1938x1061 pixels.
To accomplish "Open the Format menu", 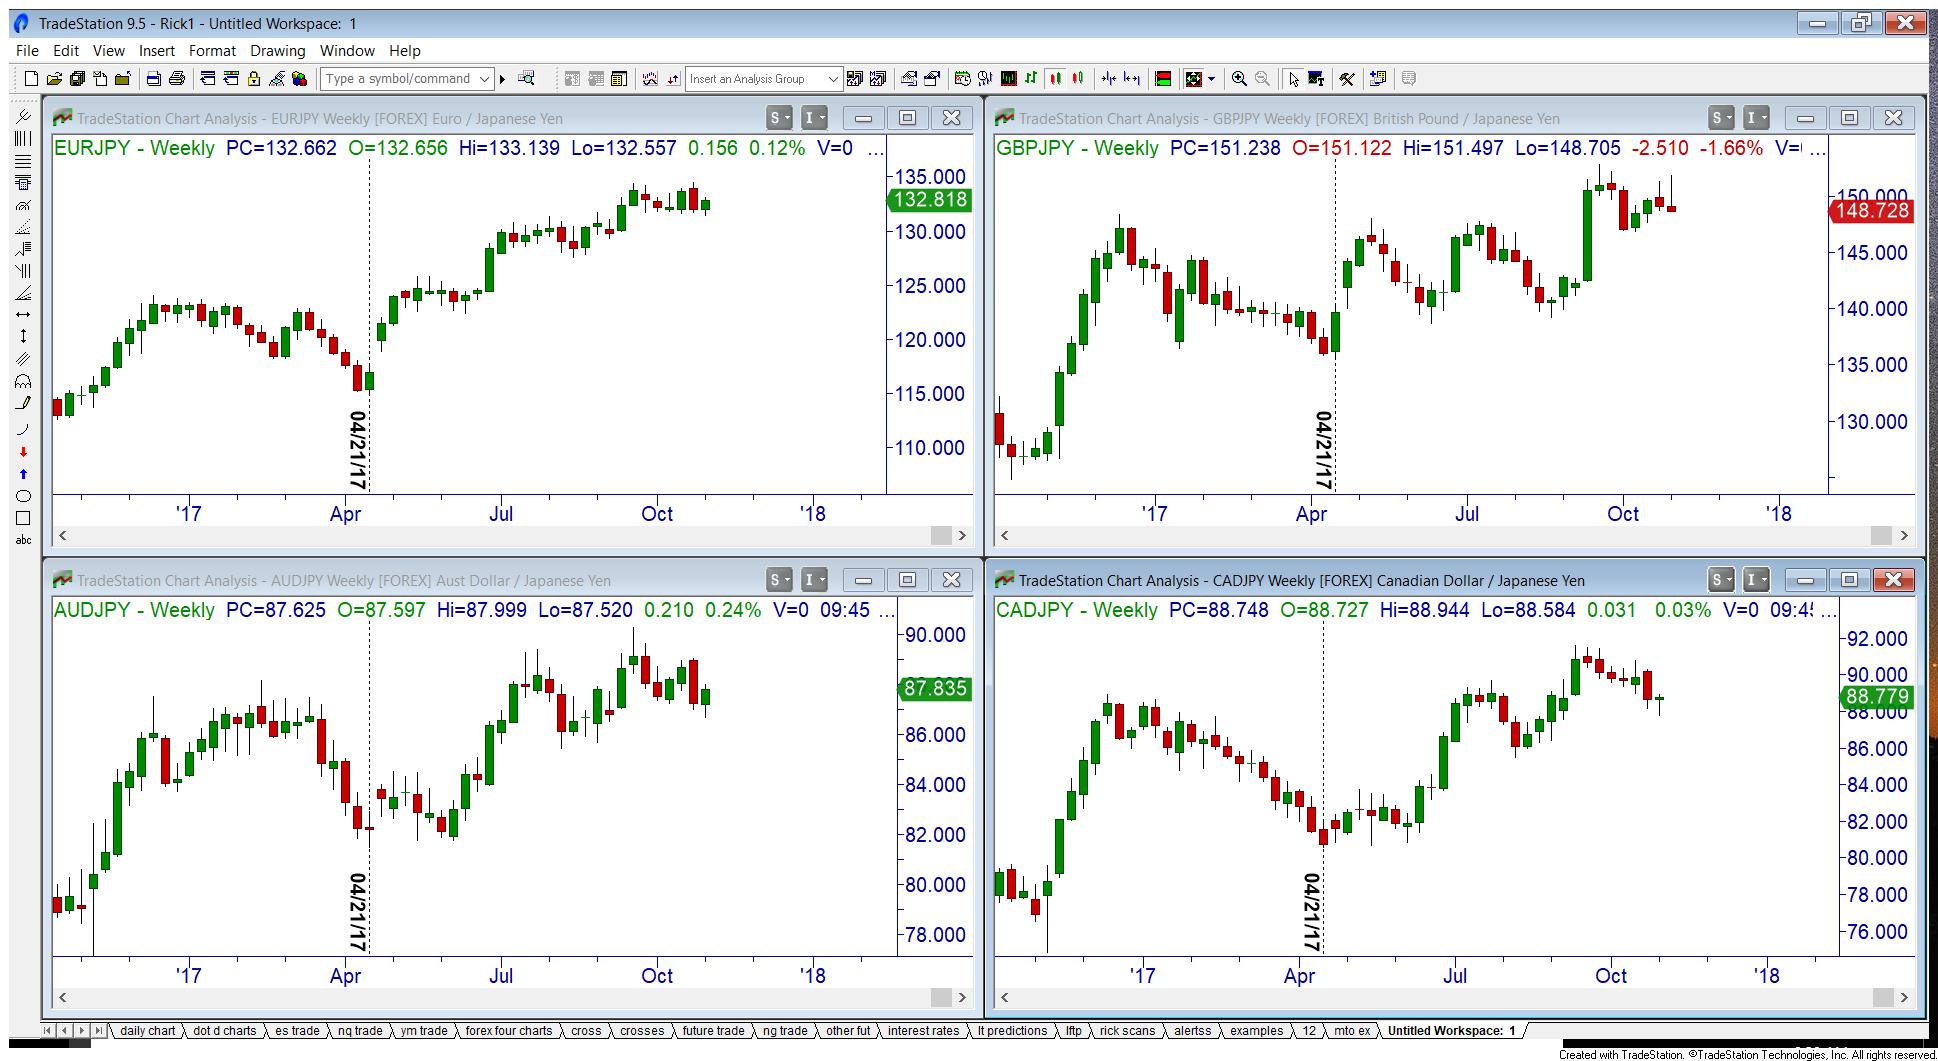I will coord(212,51).
